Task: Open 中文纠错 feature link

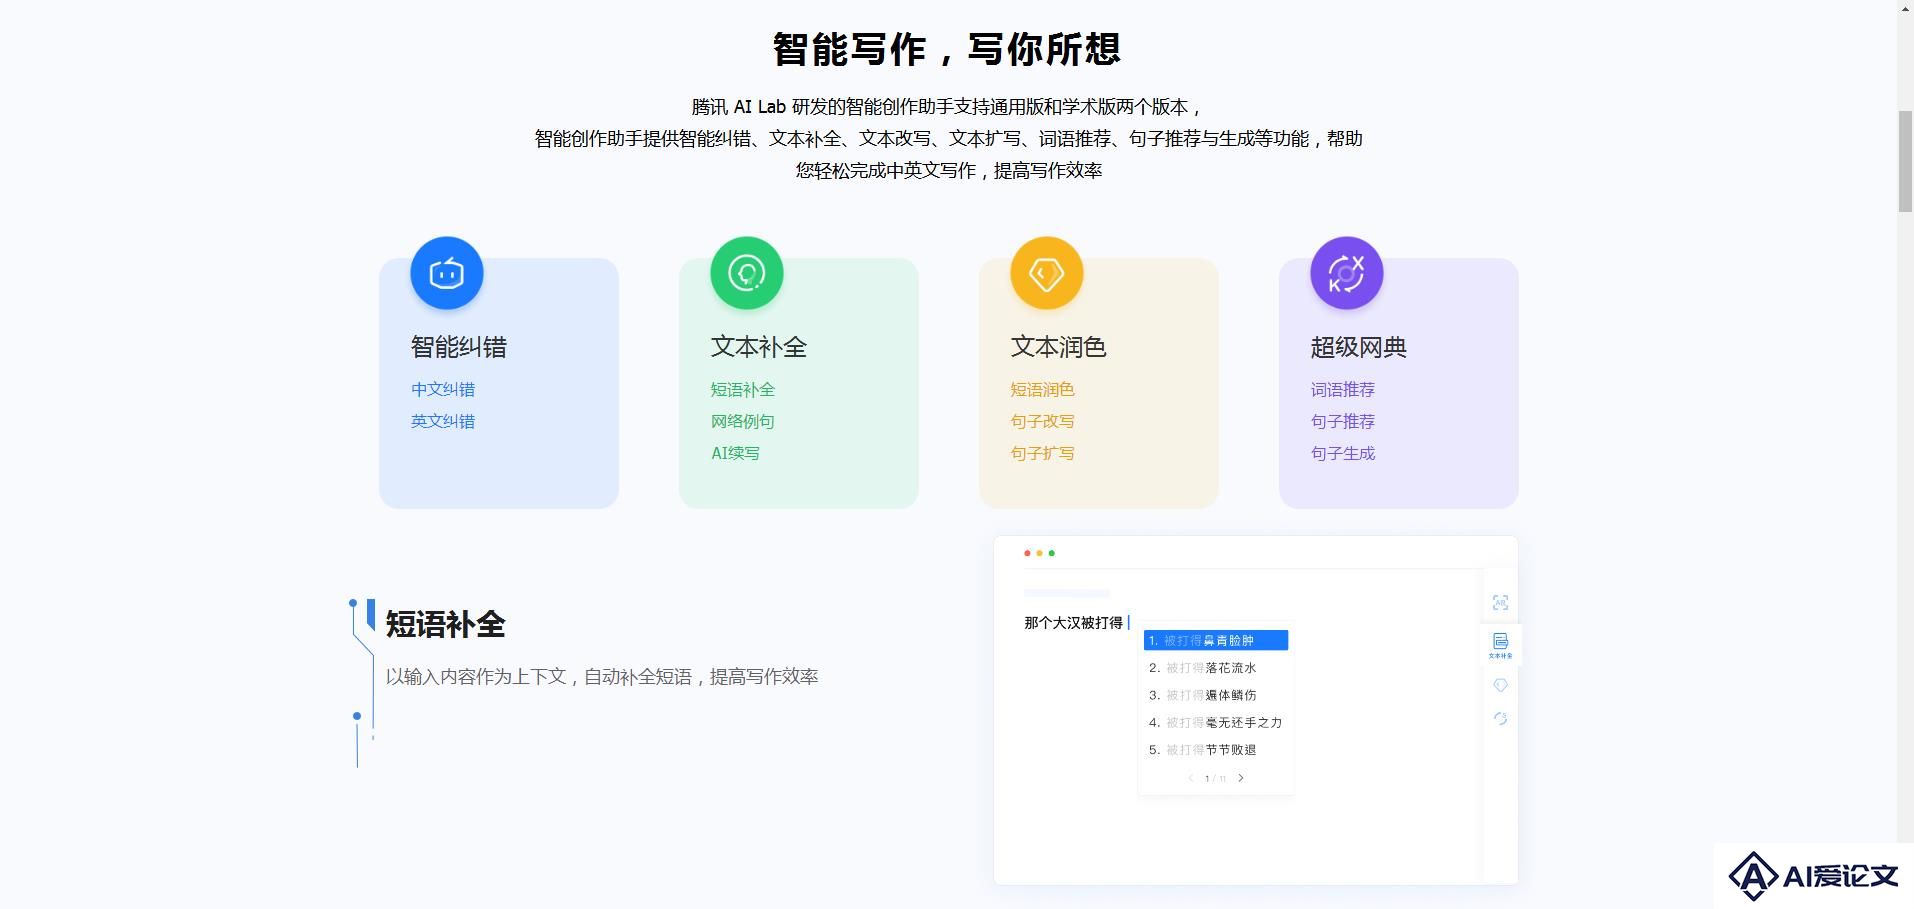Action: (x=443, y=389)
